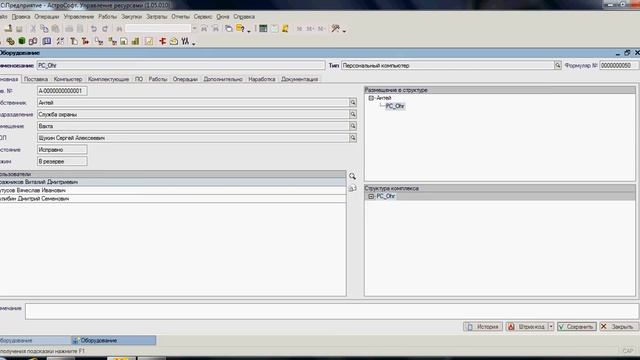
Task: Click the envelope icon in second toolbar
Action: click(x=174, y=41)
